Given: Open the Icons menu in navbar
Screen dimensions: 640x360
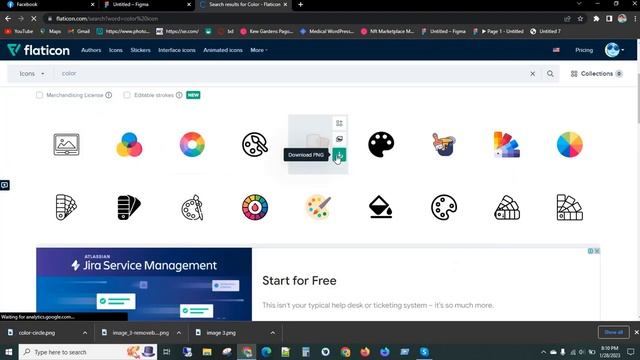Looking at the screenshot, I should [116, 50].
